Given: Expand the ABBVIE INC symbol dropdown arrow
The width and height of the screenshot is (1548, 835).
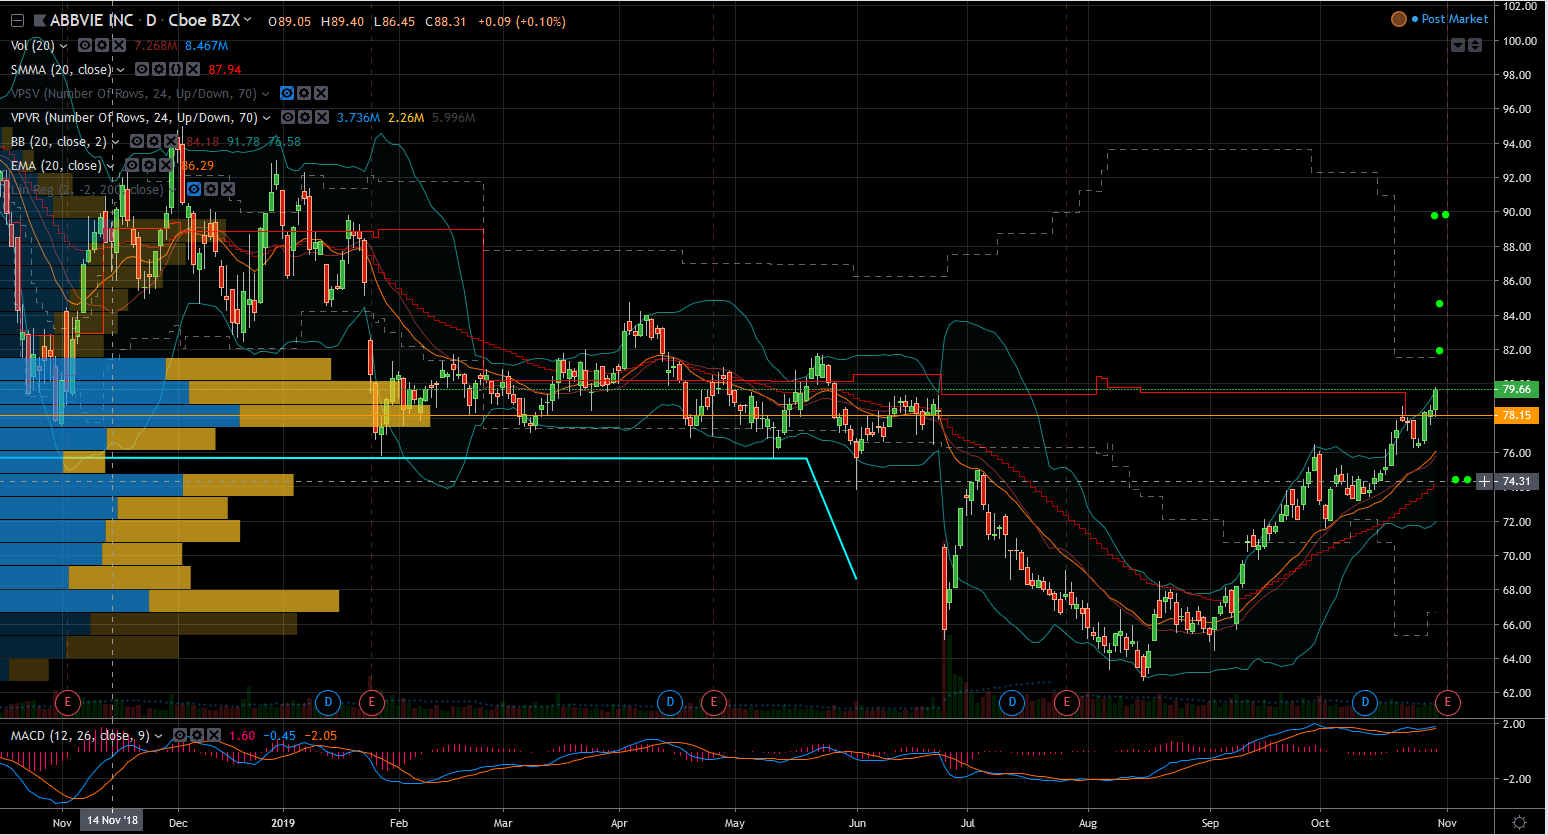Looking at the screenshot, I should [248, 20].
